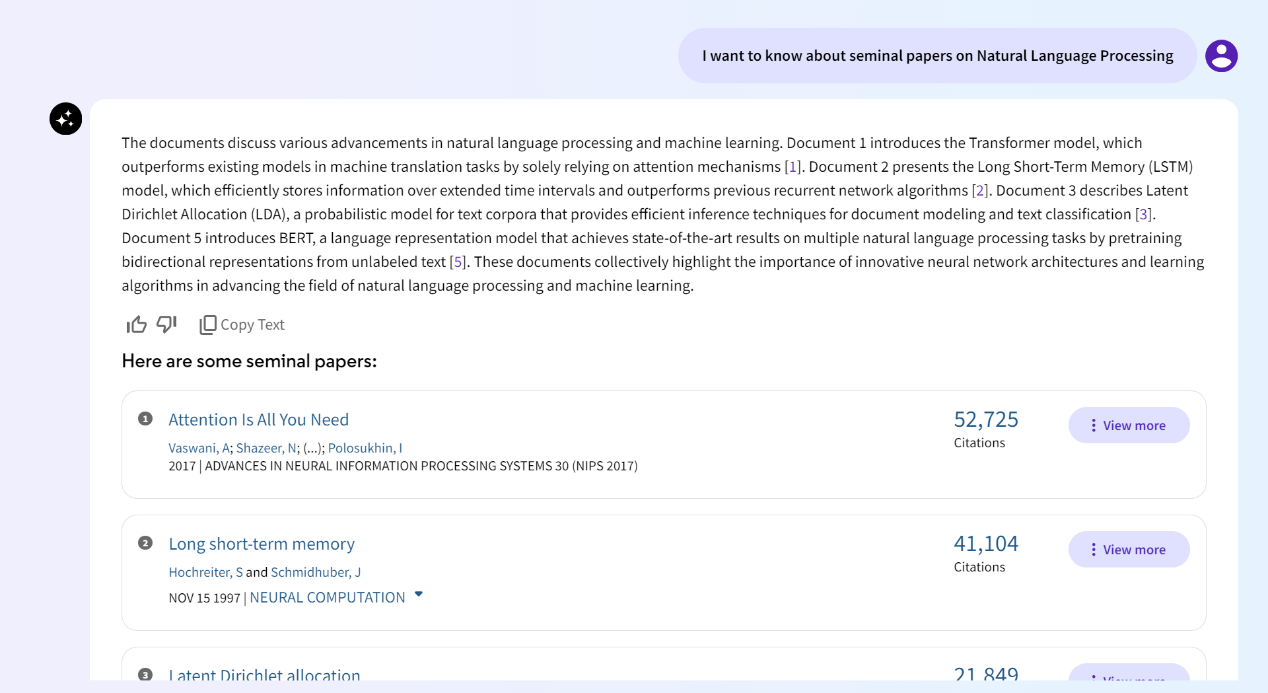
Task: Click the black AI sparkle assistant icon
Action: tap(66, 119)
